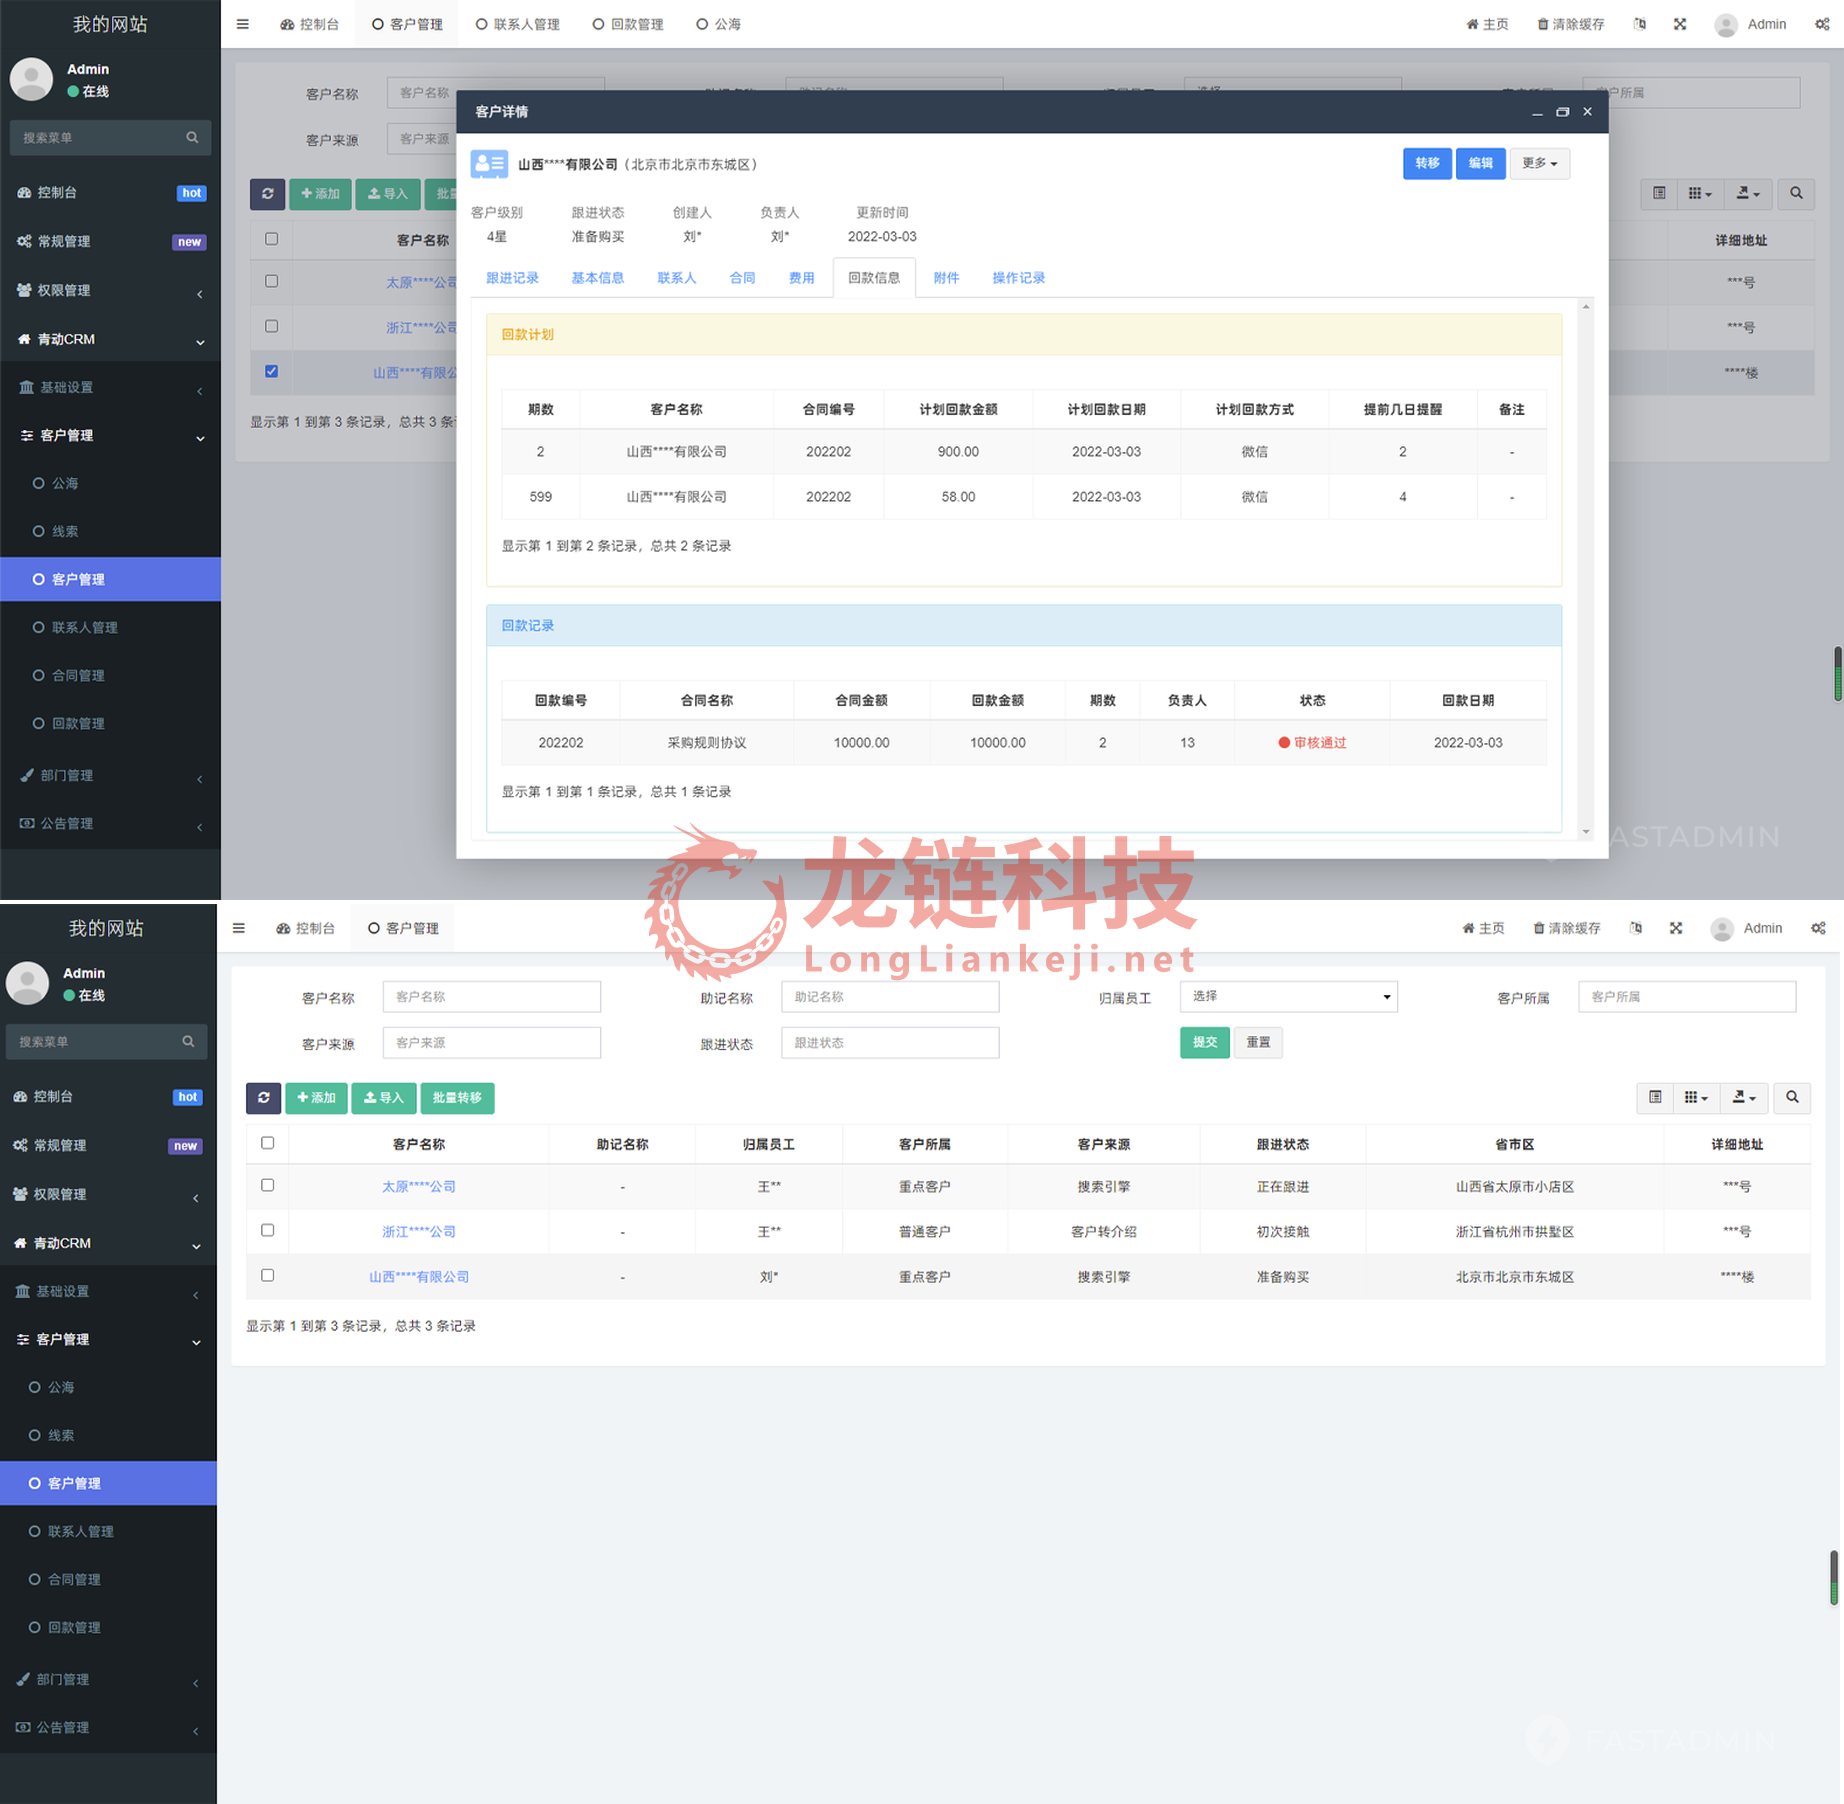Toggle the sidebar hamburger icon in upper page
This screenshot has width=1844, height=1804.
[242, 24]
